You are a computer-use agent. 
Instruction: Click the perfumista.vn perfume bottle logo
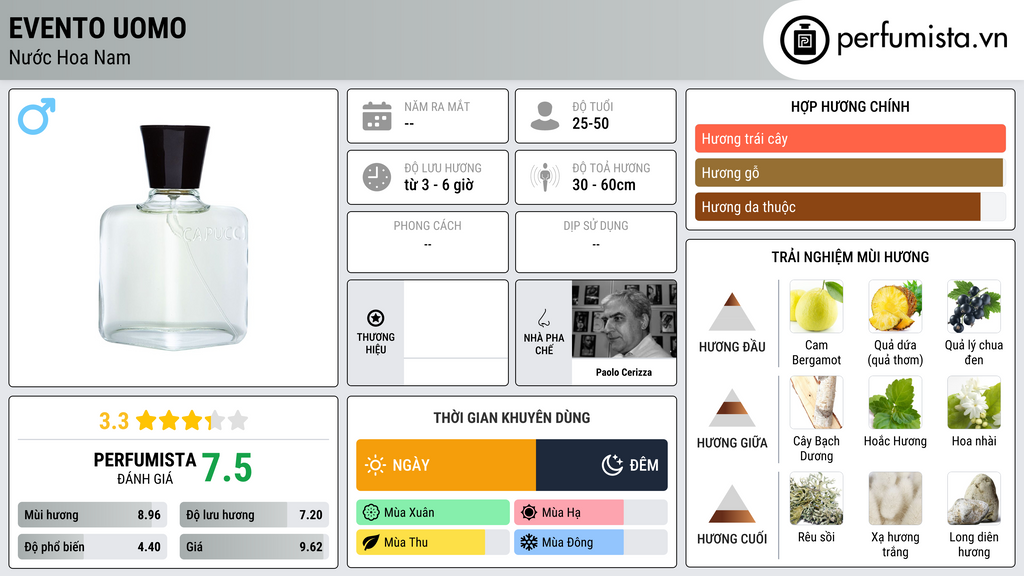point(804,40)
